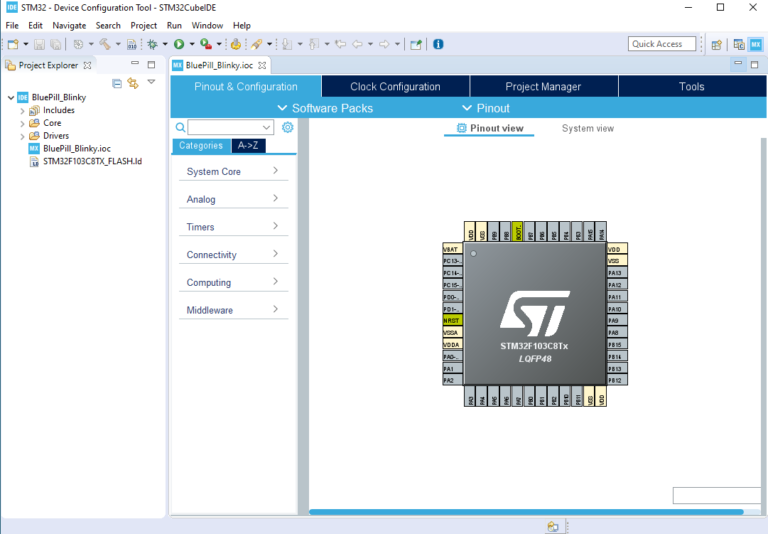Expand the Connectivity category
Image resolution: width=768 pixels, height=534 pixels.
(x=233, y=255)
